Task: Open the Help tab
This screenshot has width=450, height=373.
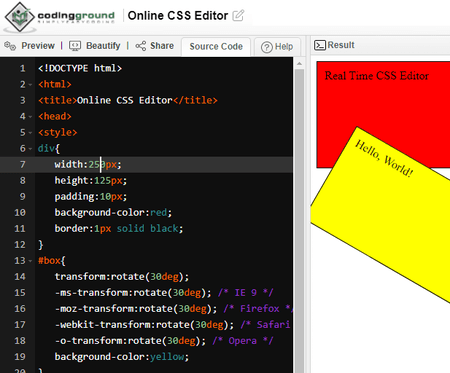Action: click(277, 47)
